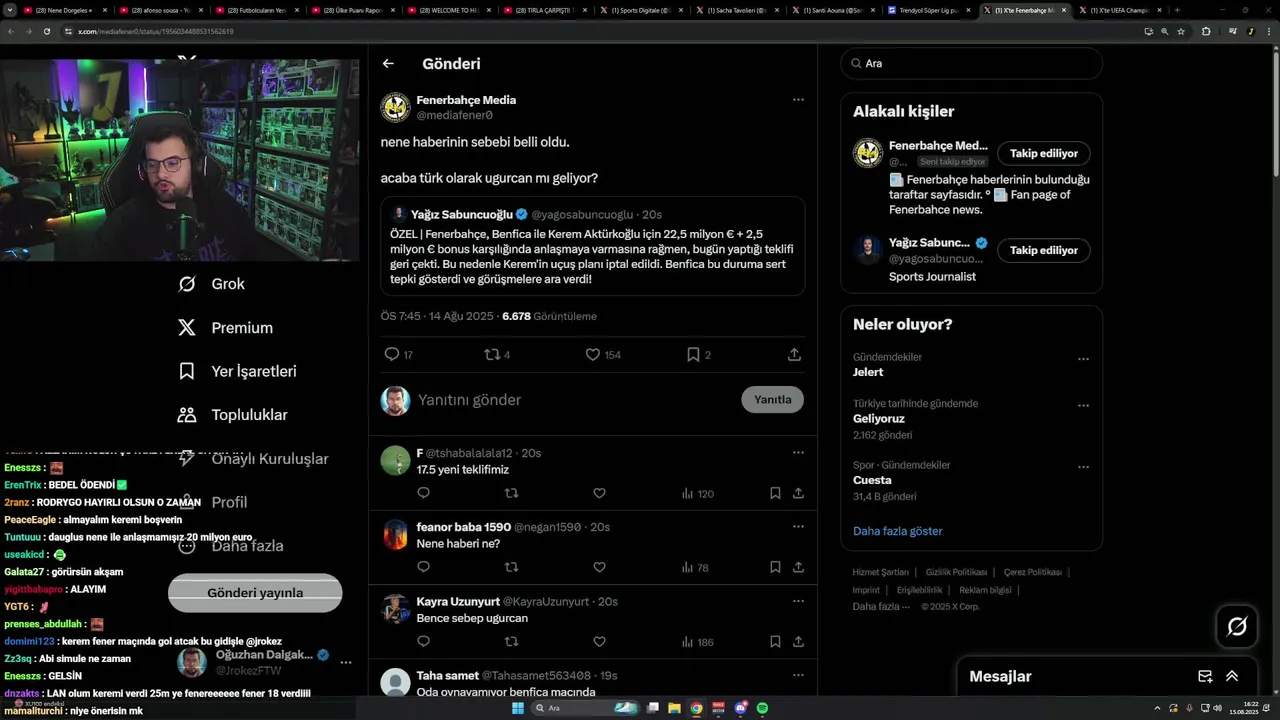The height and width of the screenshot is (720, 1280).
Task: Click the Yanıtla reply button
Action: (x=772, y=399)
